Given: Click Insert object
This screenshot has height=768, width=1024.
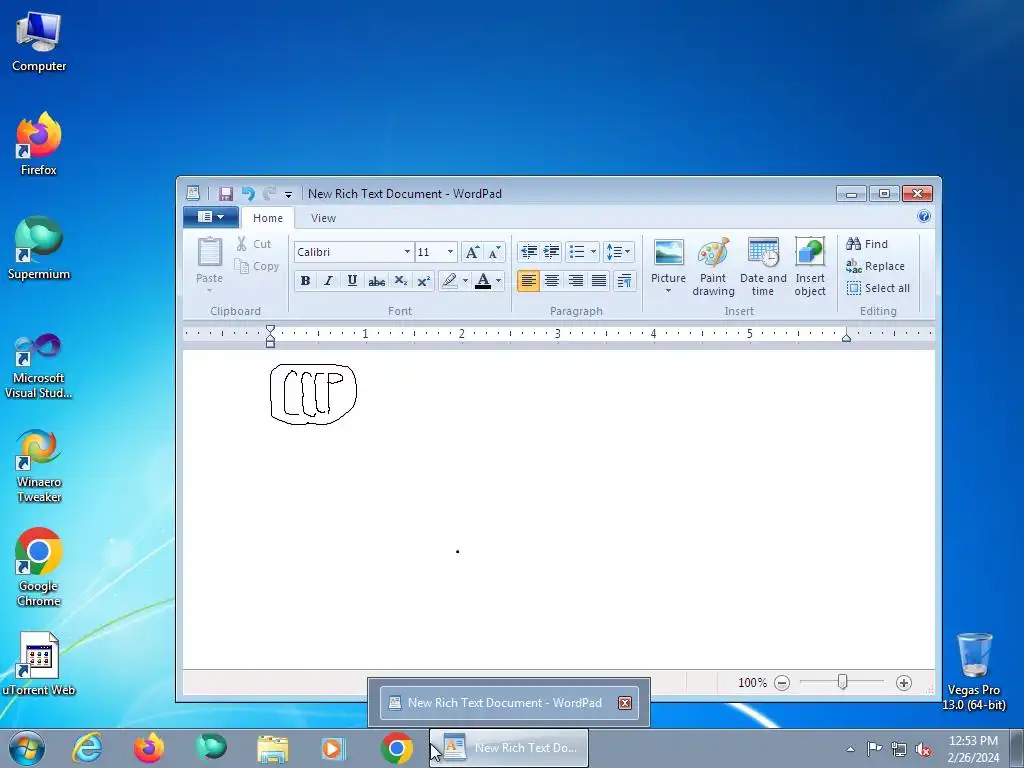Looking at the screenshot, I should (810, 266).
